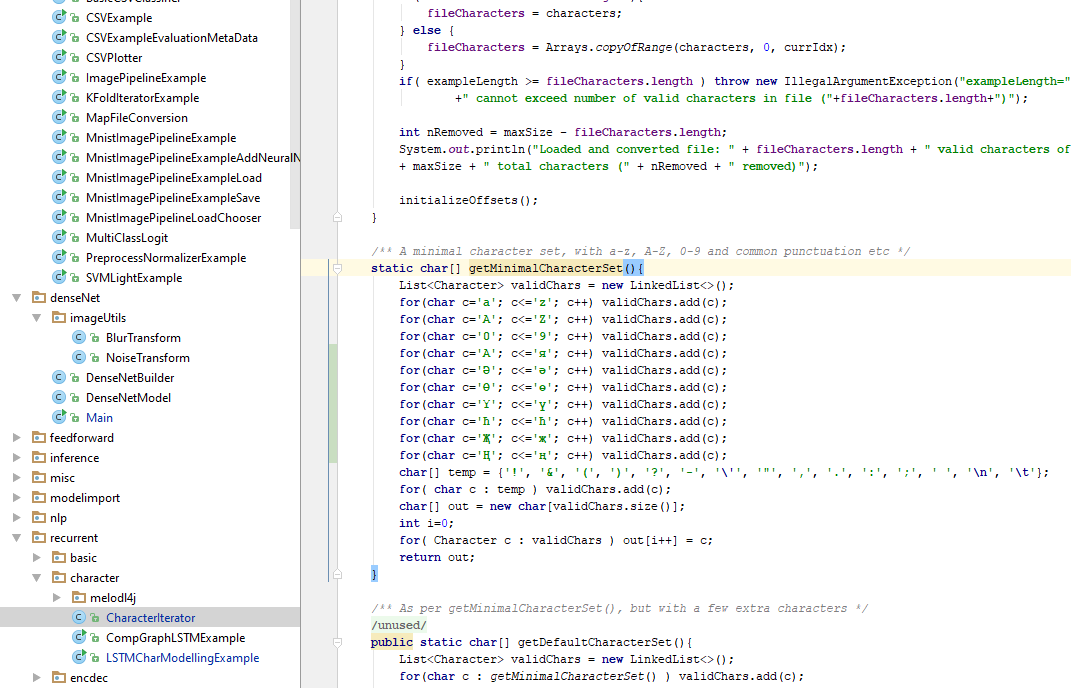Click the 'return out;' statement
The height and width of the screenshot is (688, 1071).
(437, 558)
